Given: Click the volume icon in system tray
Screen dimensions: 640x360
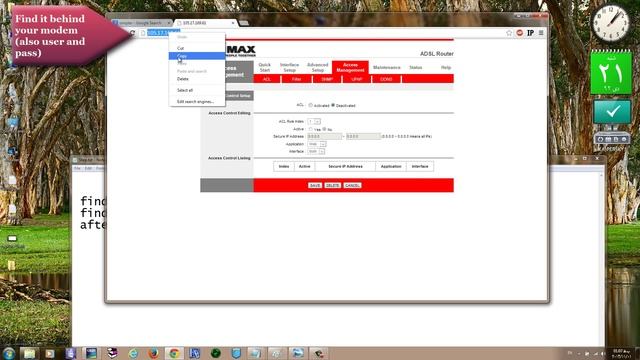Looking at the screenshot, I should tap(603, 353).
